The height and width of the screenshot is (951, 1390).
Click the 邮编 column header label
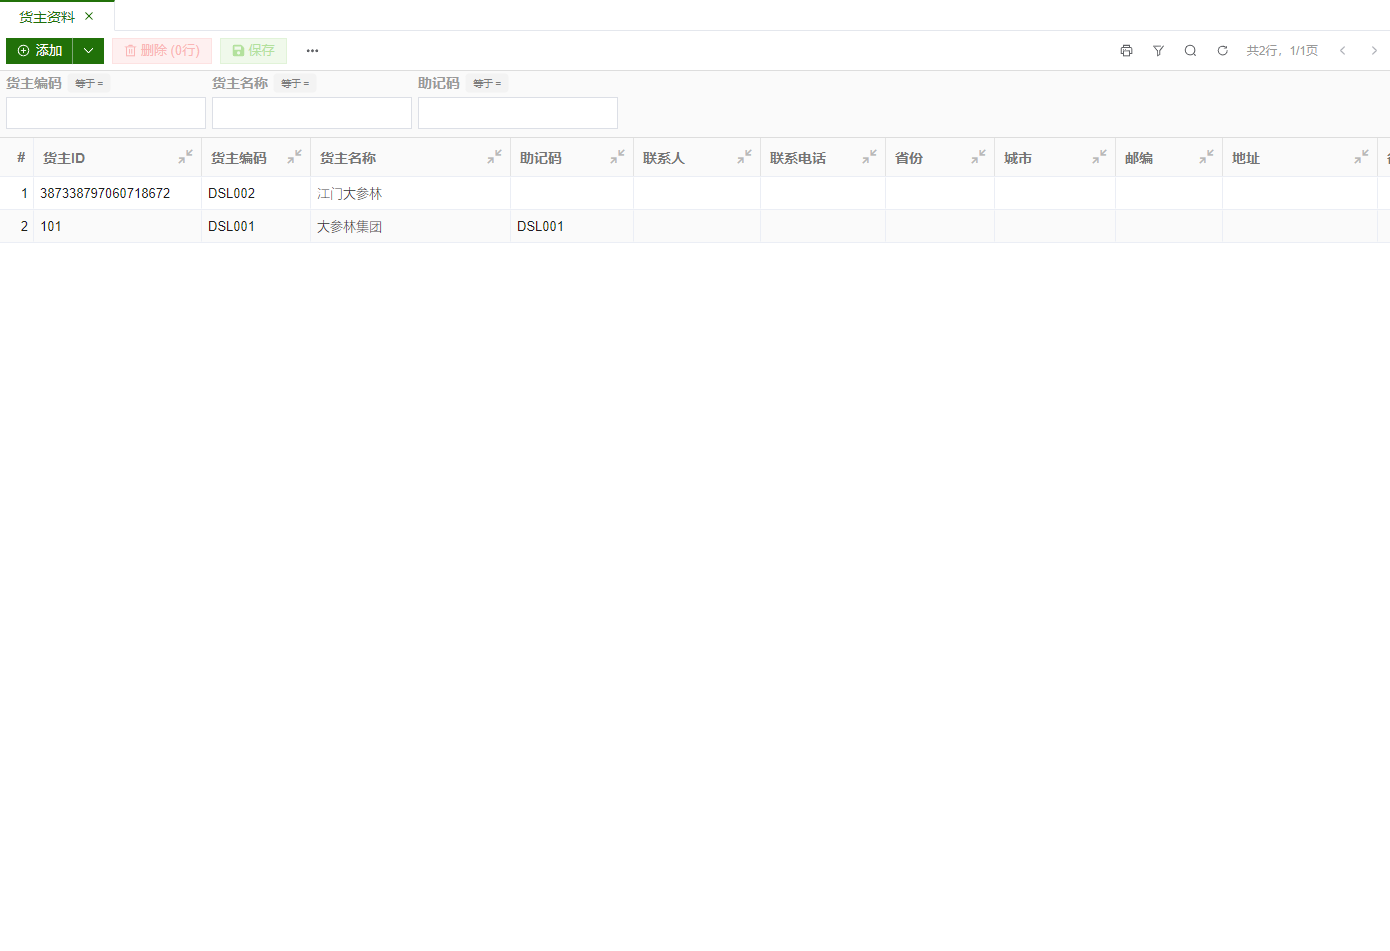pos(1139,158)
